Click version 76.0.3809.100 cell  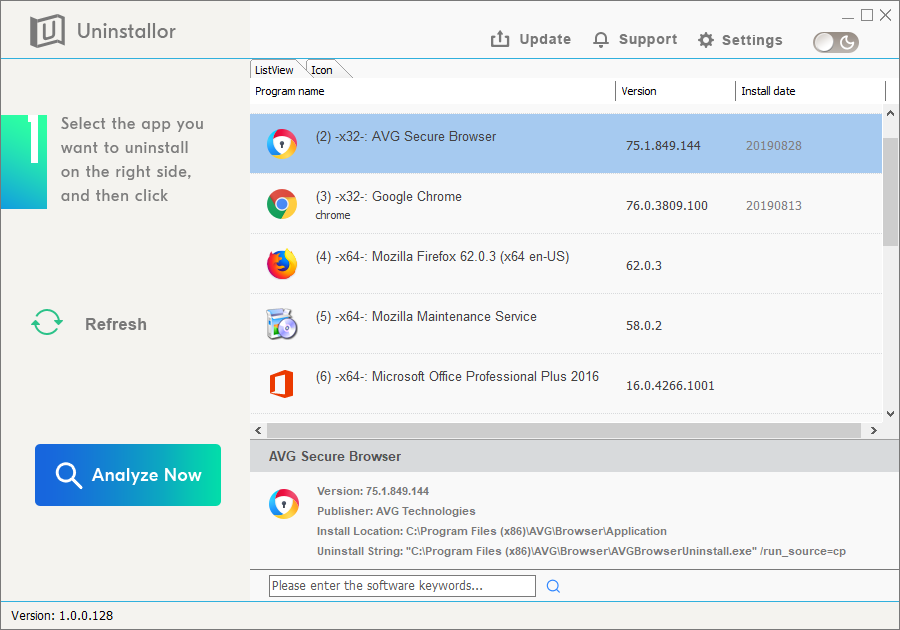[x=666, y=206]
